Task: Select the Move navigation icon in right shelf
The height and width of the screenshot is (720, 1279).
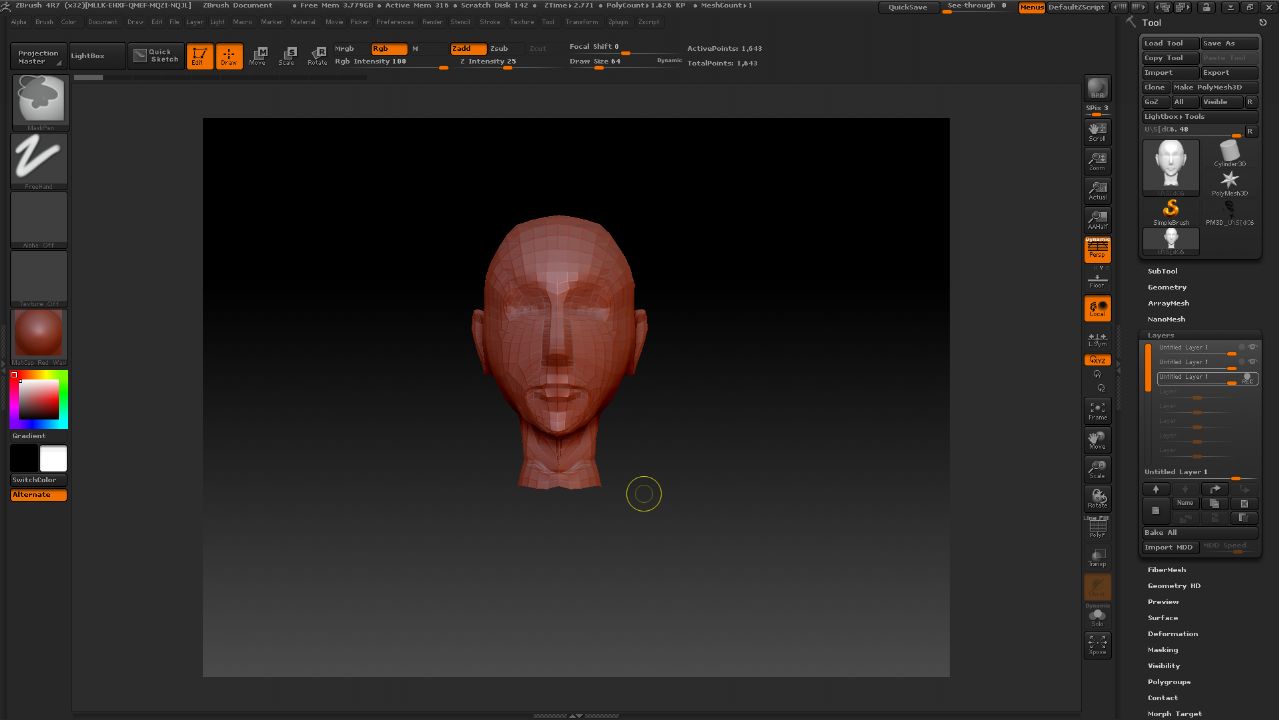Action: (1097, 440)
